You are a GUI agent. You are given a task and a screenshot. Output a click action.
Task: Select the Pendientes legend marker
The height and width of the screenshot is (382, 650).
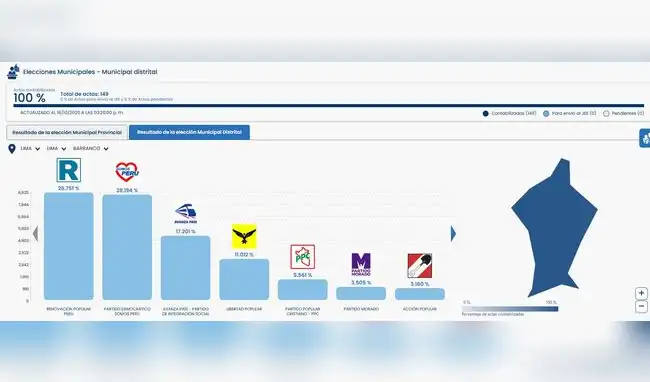point(606,114)
